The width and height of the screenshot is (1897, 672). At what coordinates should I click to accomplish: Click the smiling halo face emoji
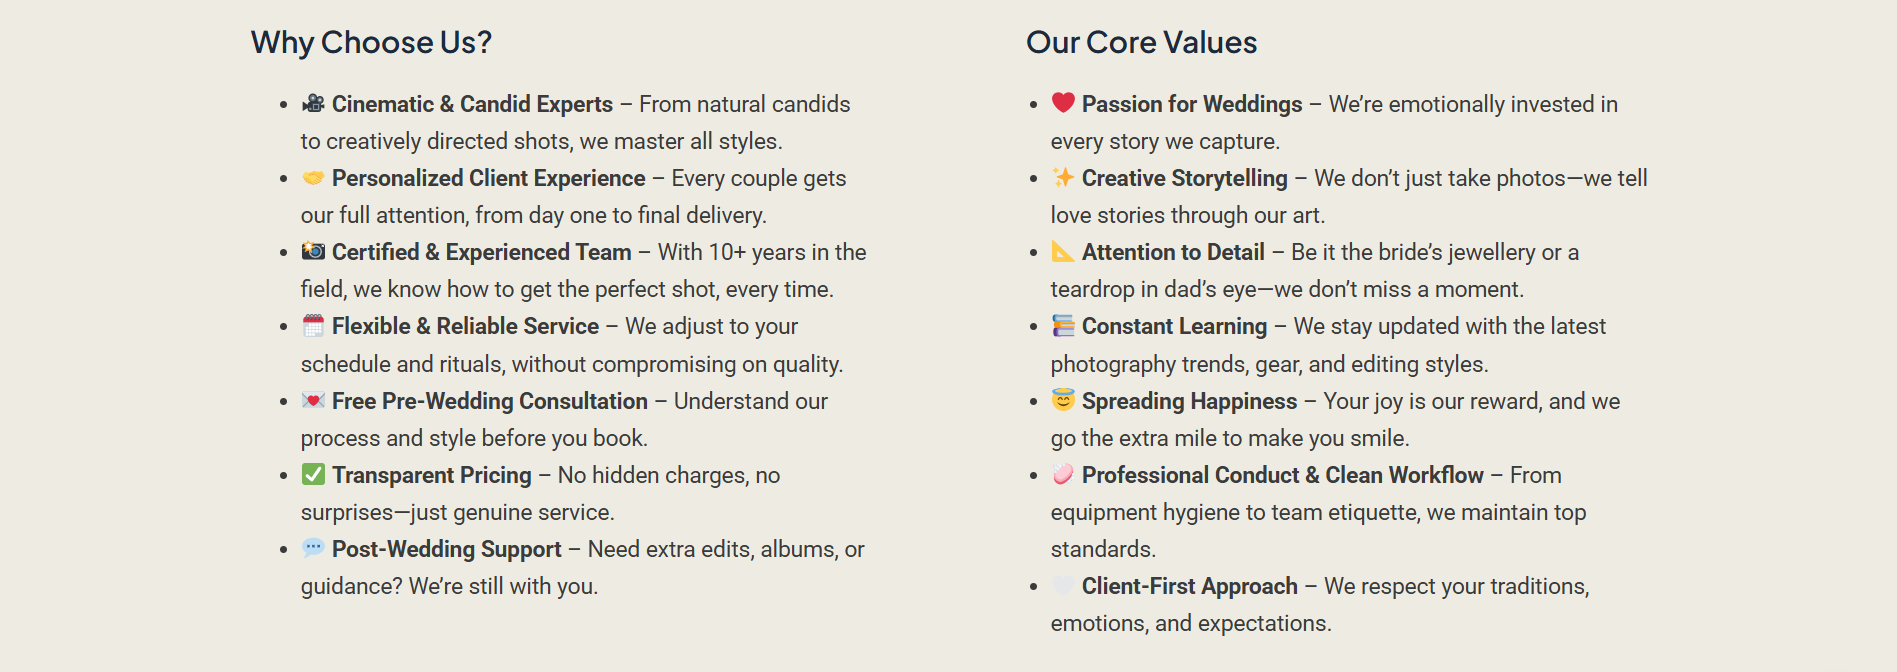pos(1063,400)
